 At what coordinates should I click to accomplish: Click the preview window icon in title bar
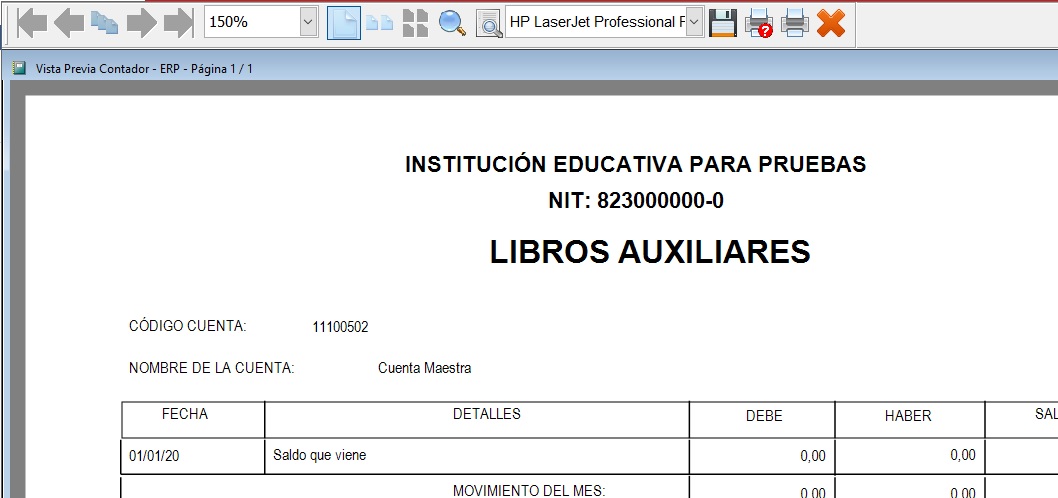point(18,68)
